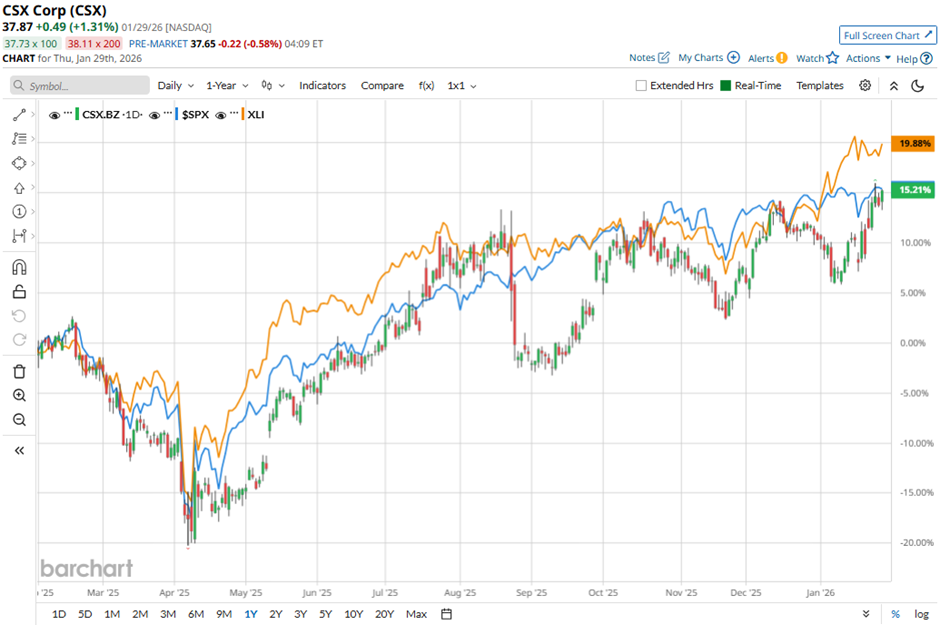Click the blue $SPX color bar
This screenshot has height=625, width=940.
177,114
